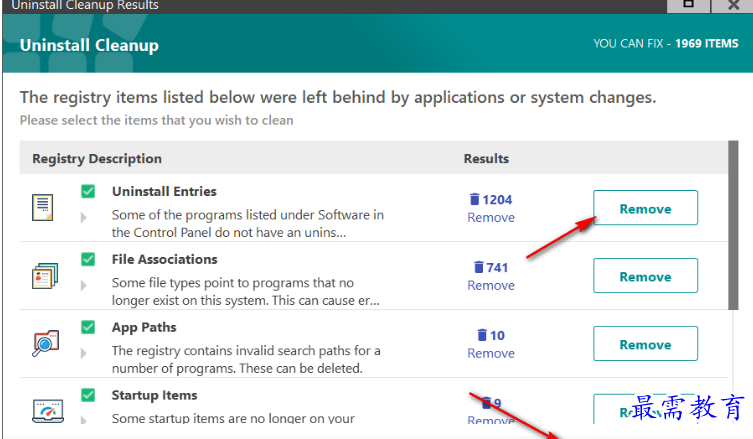753x439 pixels.
Task: Expand the File Associations details arrow
Action: pyautogui.click(x=84, y=285)
